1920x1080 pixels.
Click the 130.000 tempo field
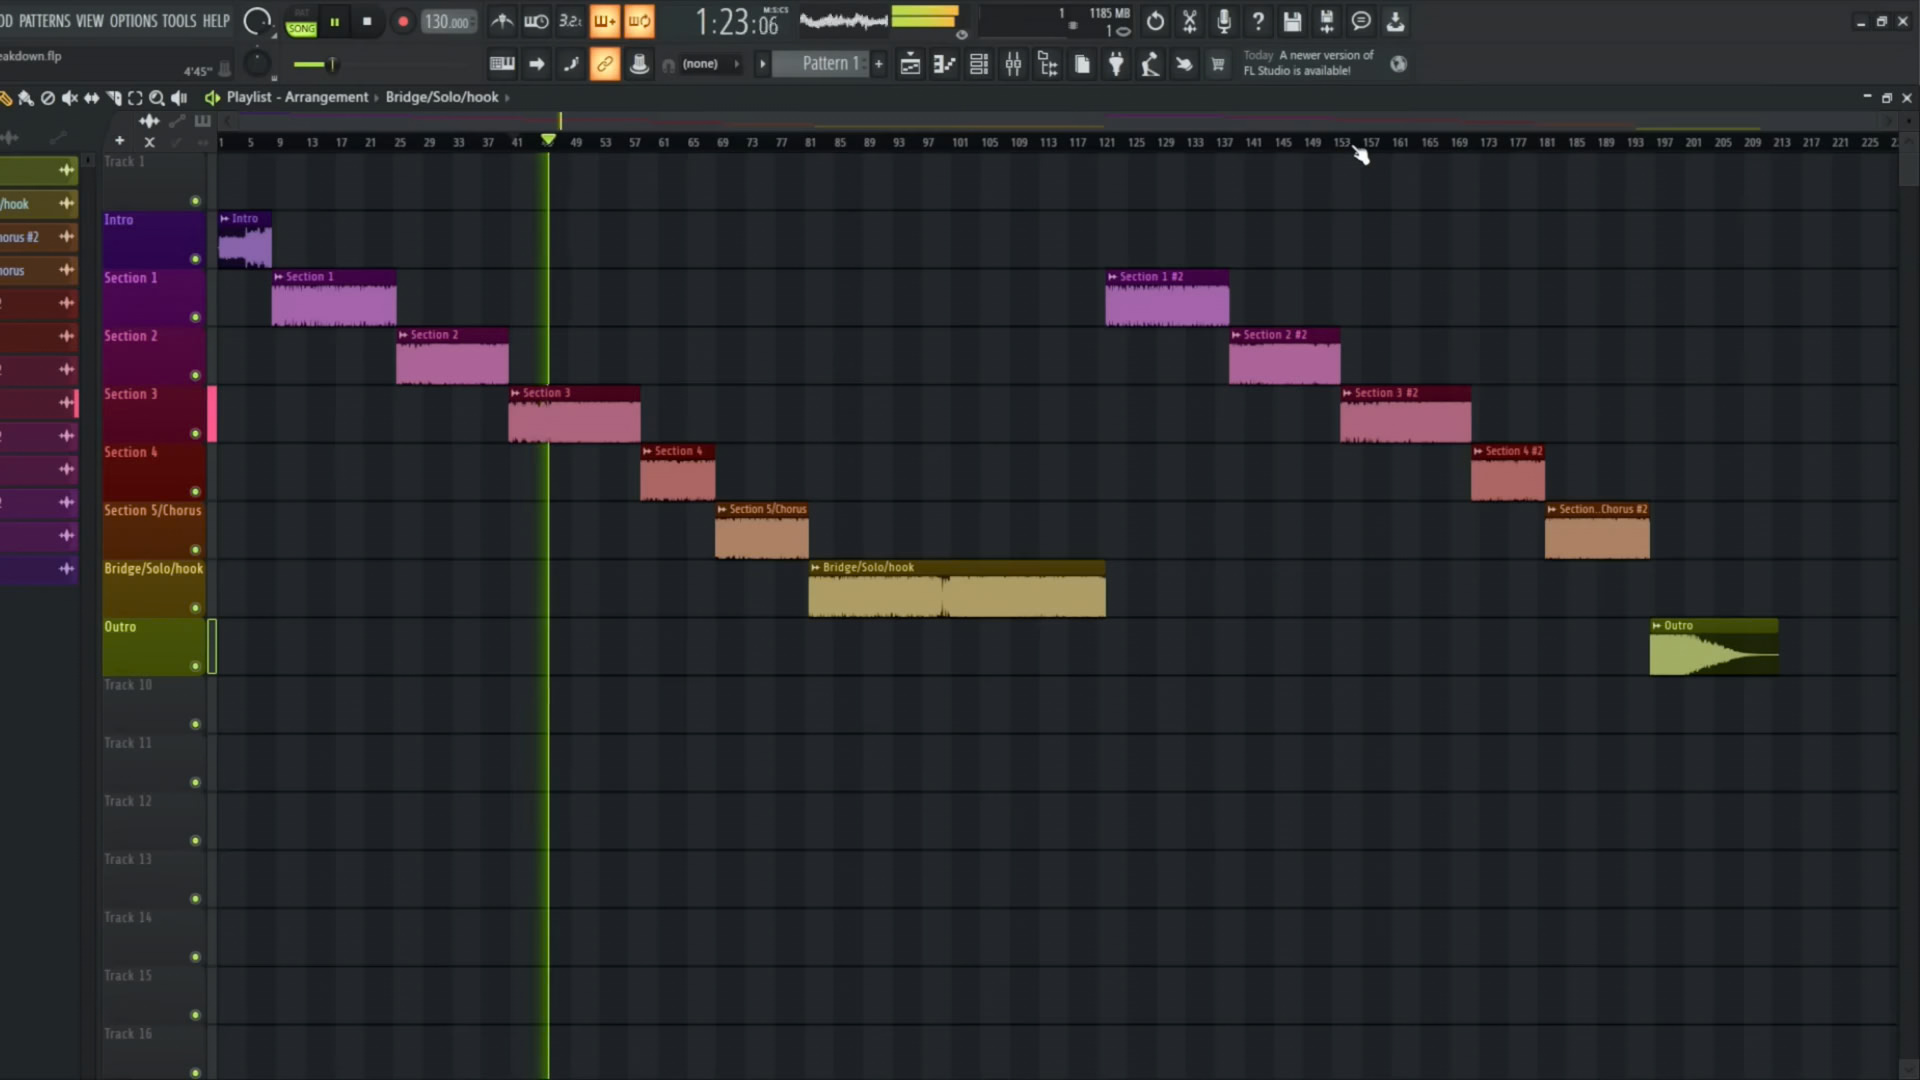point(447,21)
